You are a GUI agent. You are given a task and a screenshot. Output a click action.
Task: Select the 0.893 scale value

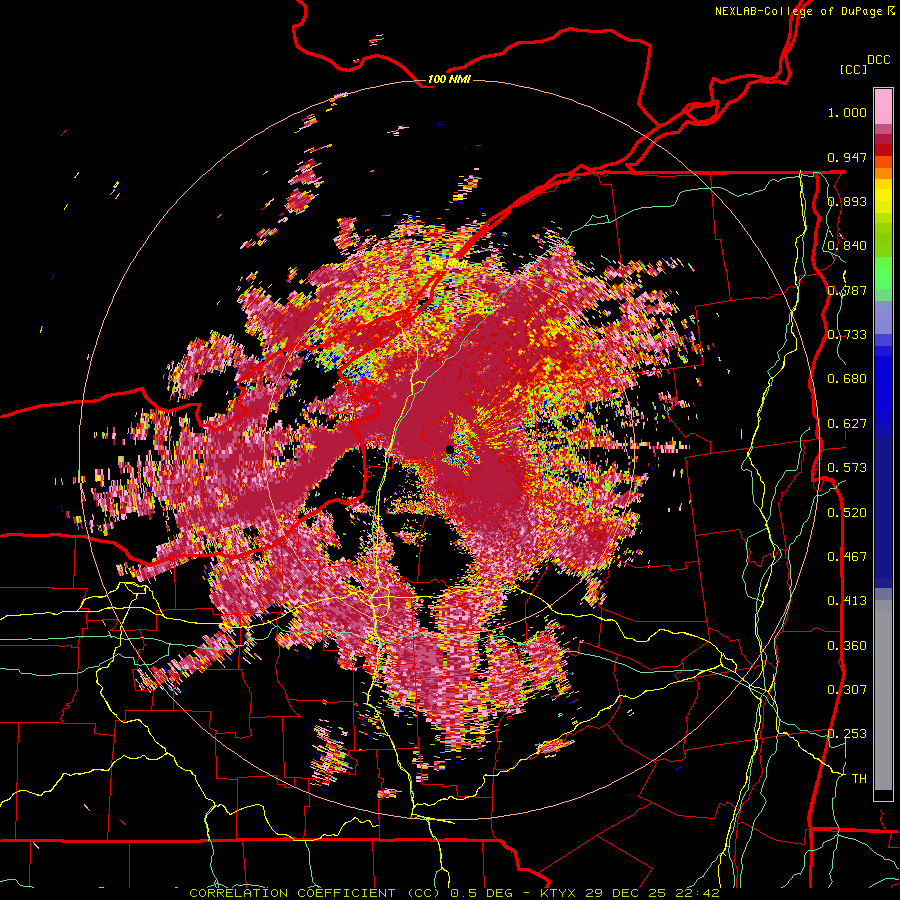point(847,201)
